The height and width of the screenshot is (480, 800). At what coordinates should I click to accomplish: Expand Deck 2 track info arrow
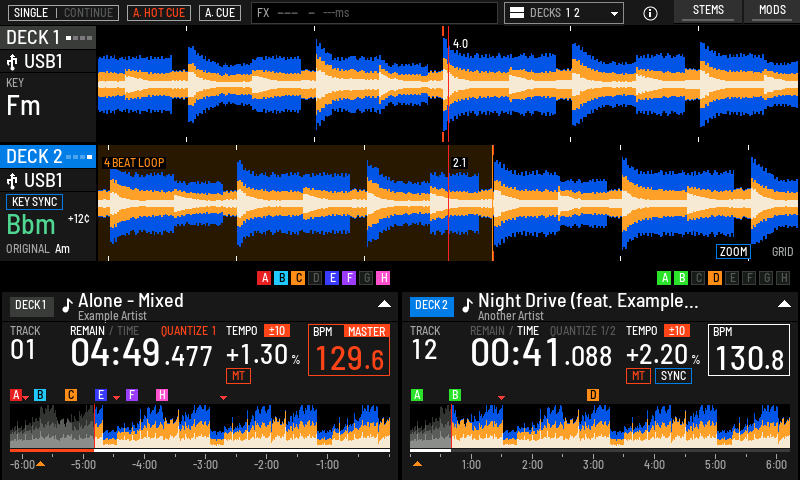click(784, 304)
